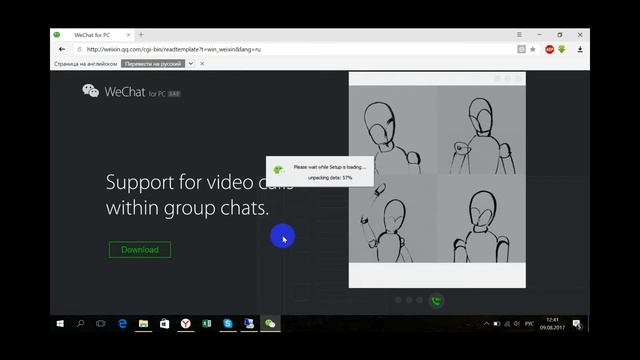Open Microsoft Store from the taskbar
This screenshot has width=640, height=360.
click(164, 324)
